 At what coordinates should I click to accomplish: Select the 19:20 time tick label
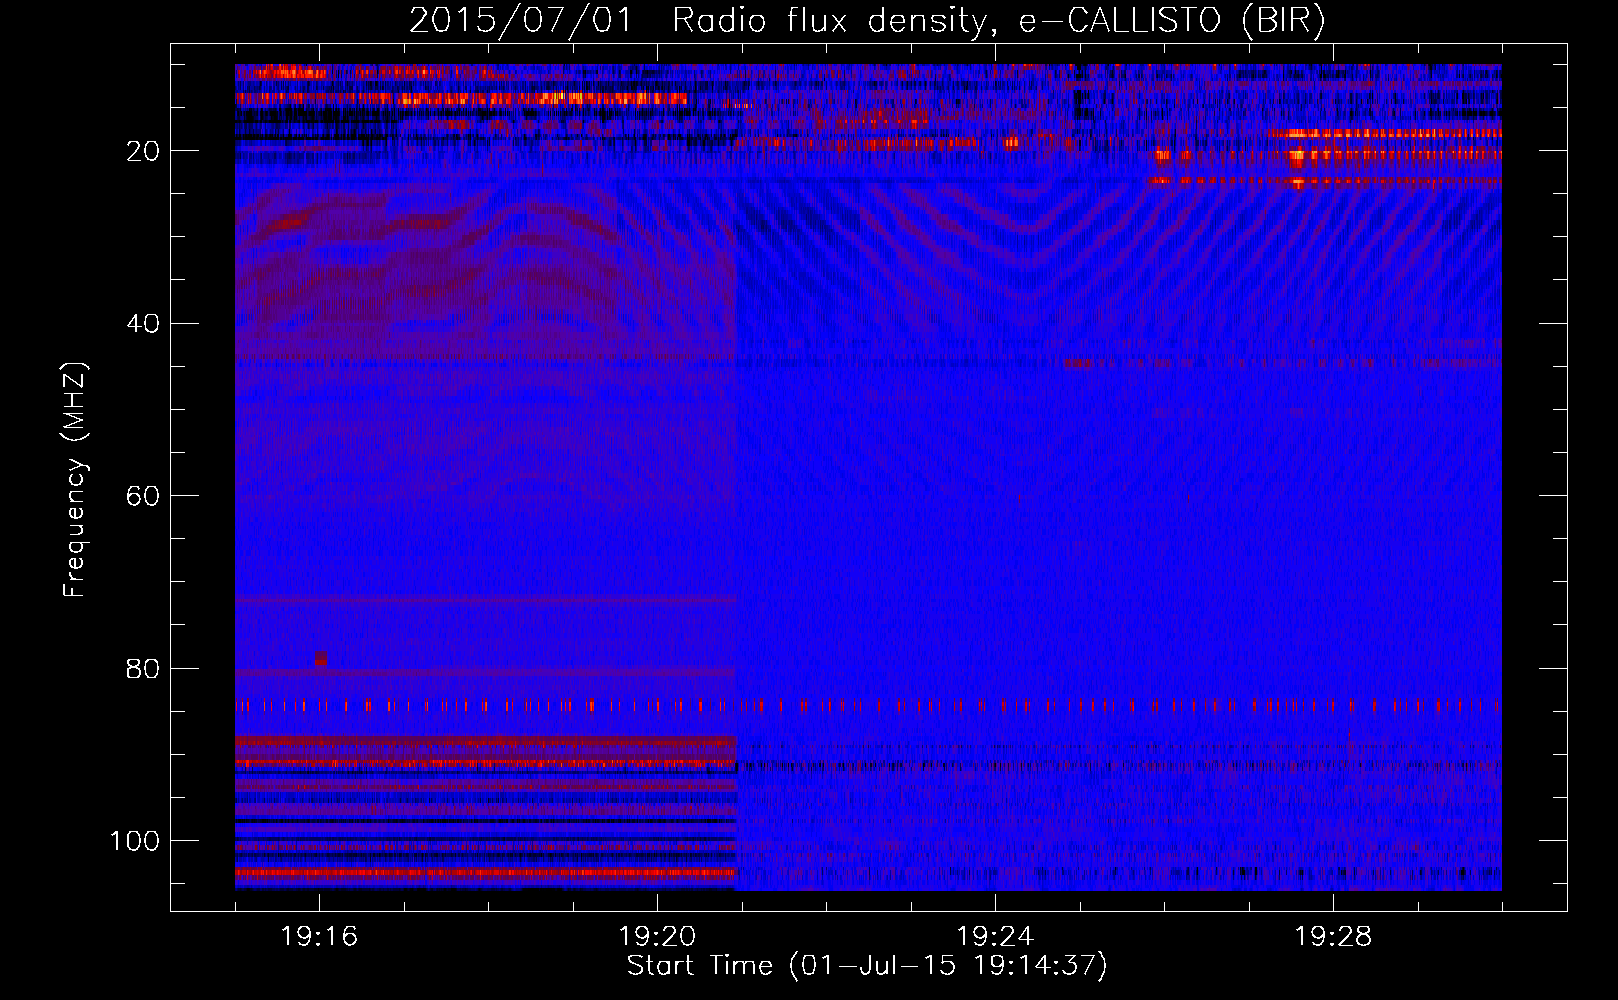[657, 937]
